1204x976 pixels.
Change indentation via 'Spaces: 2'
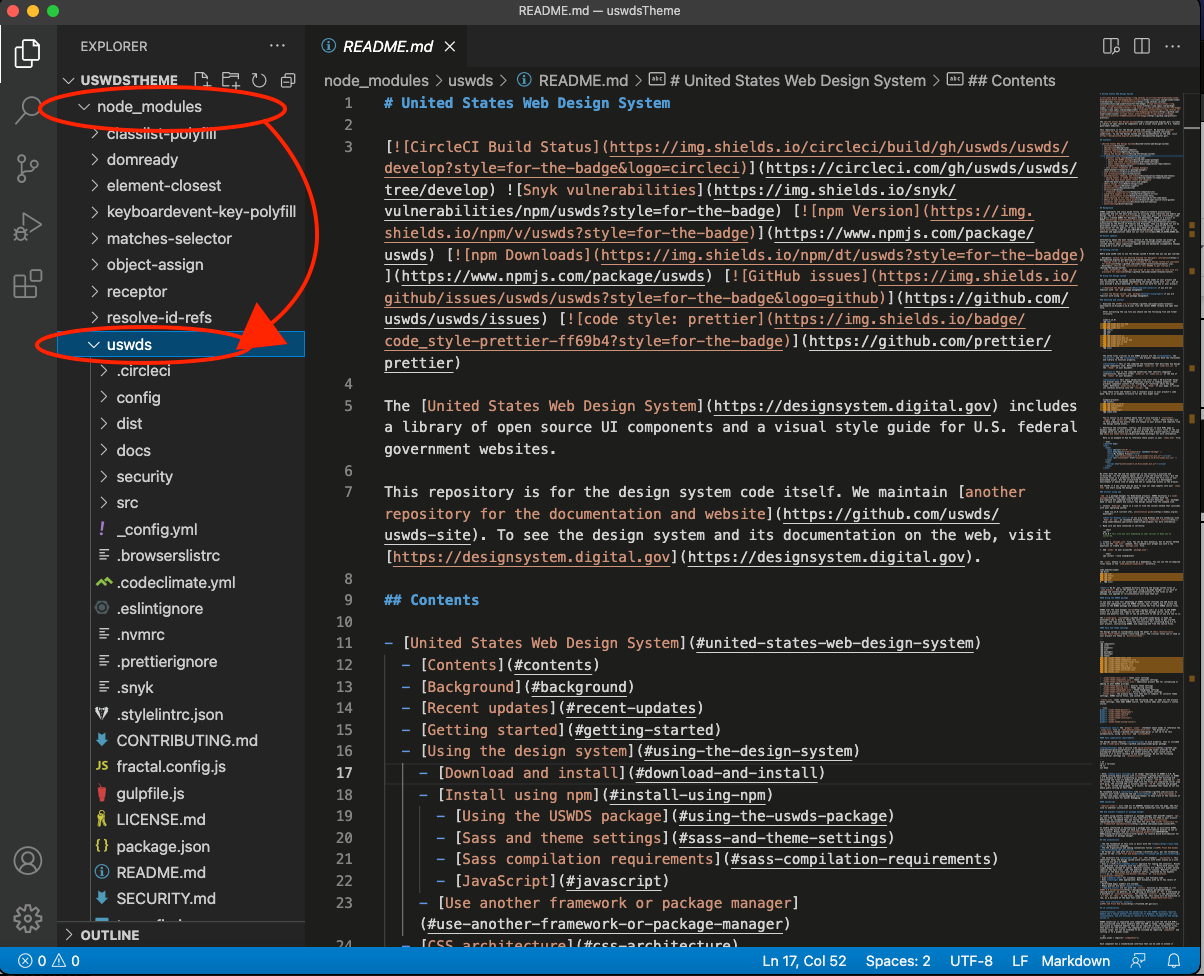898,961
